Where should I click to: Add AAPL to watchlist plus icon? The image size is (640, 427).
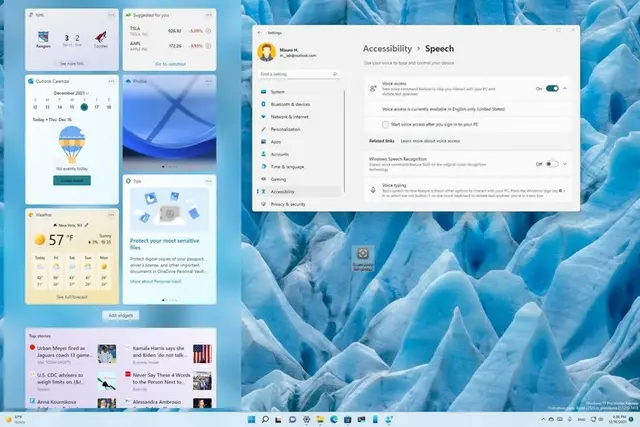click(208, 46)
